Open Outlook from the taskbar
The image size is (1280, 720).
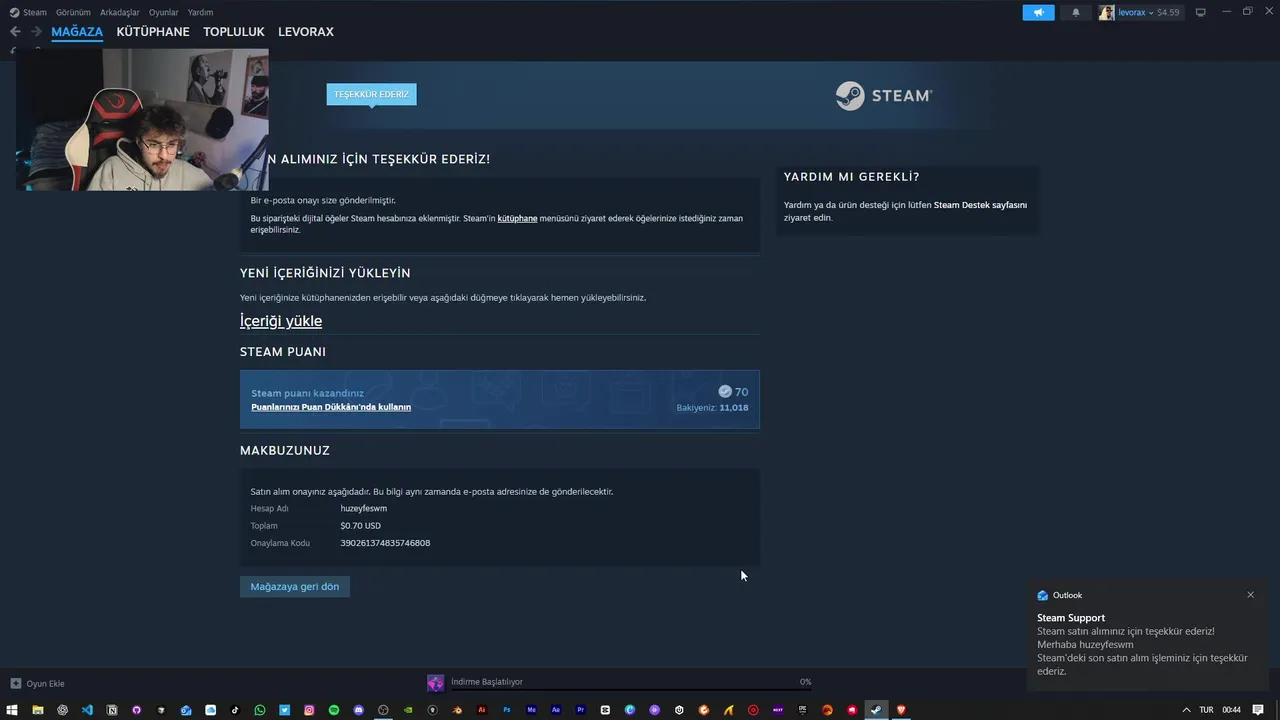[186, 710]
